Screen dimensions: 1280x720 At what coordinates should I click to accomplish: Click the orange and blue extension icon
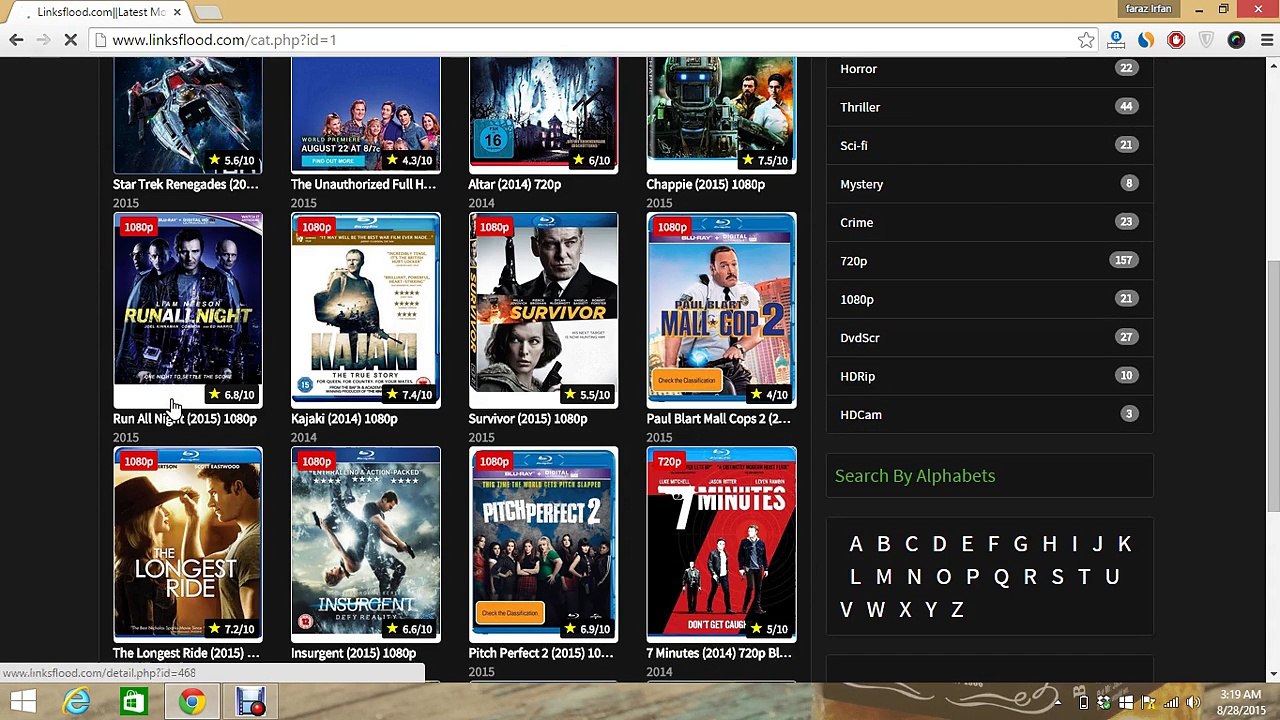tap(1146, 40)
